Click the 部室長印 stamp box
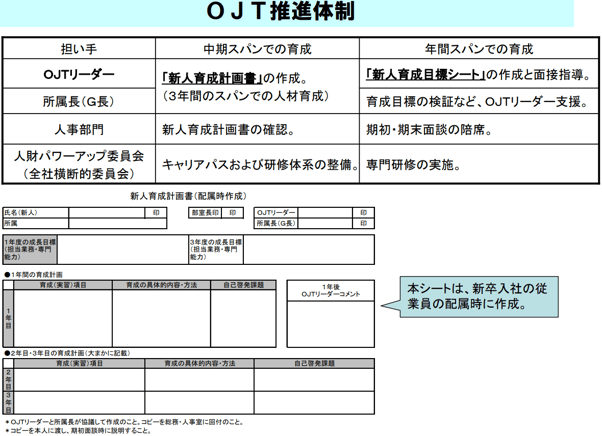602x436 pixels. pyautogui.click(x=232, y=213)
